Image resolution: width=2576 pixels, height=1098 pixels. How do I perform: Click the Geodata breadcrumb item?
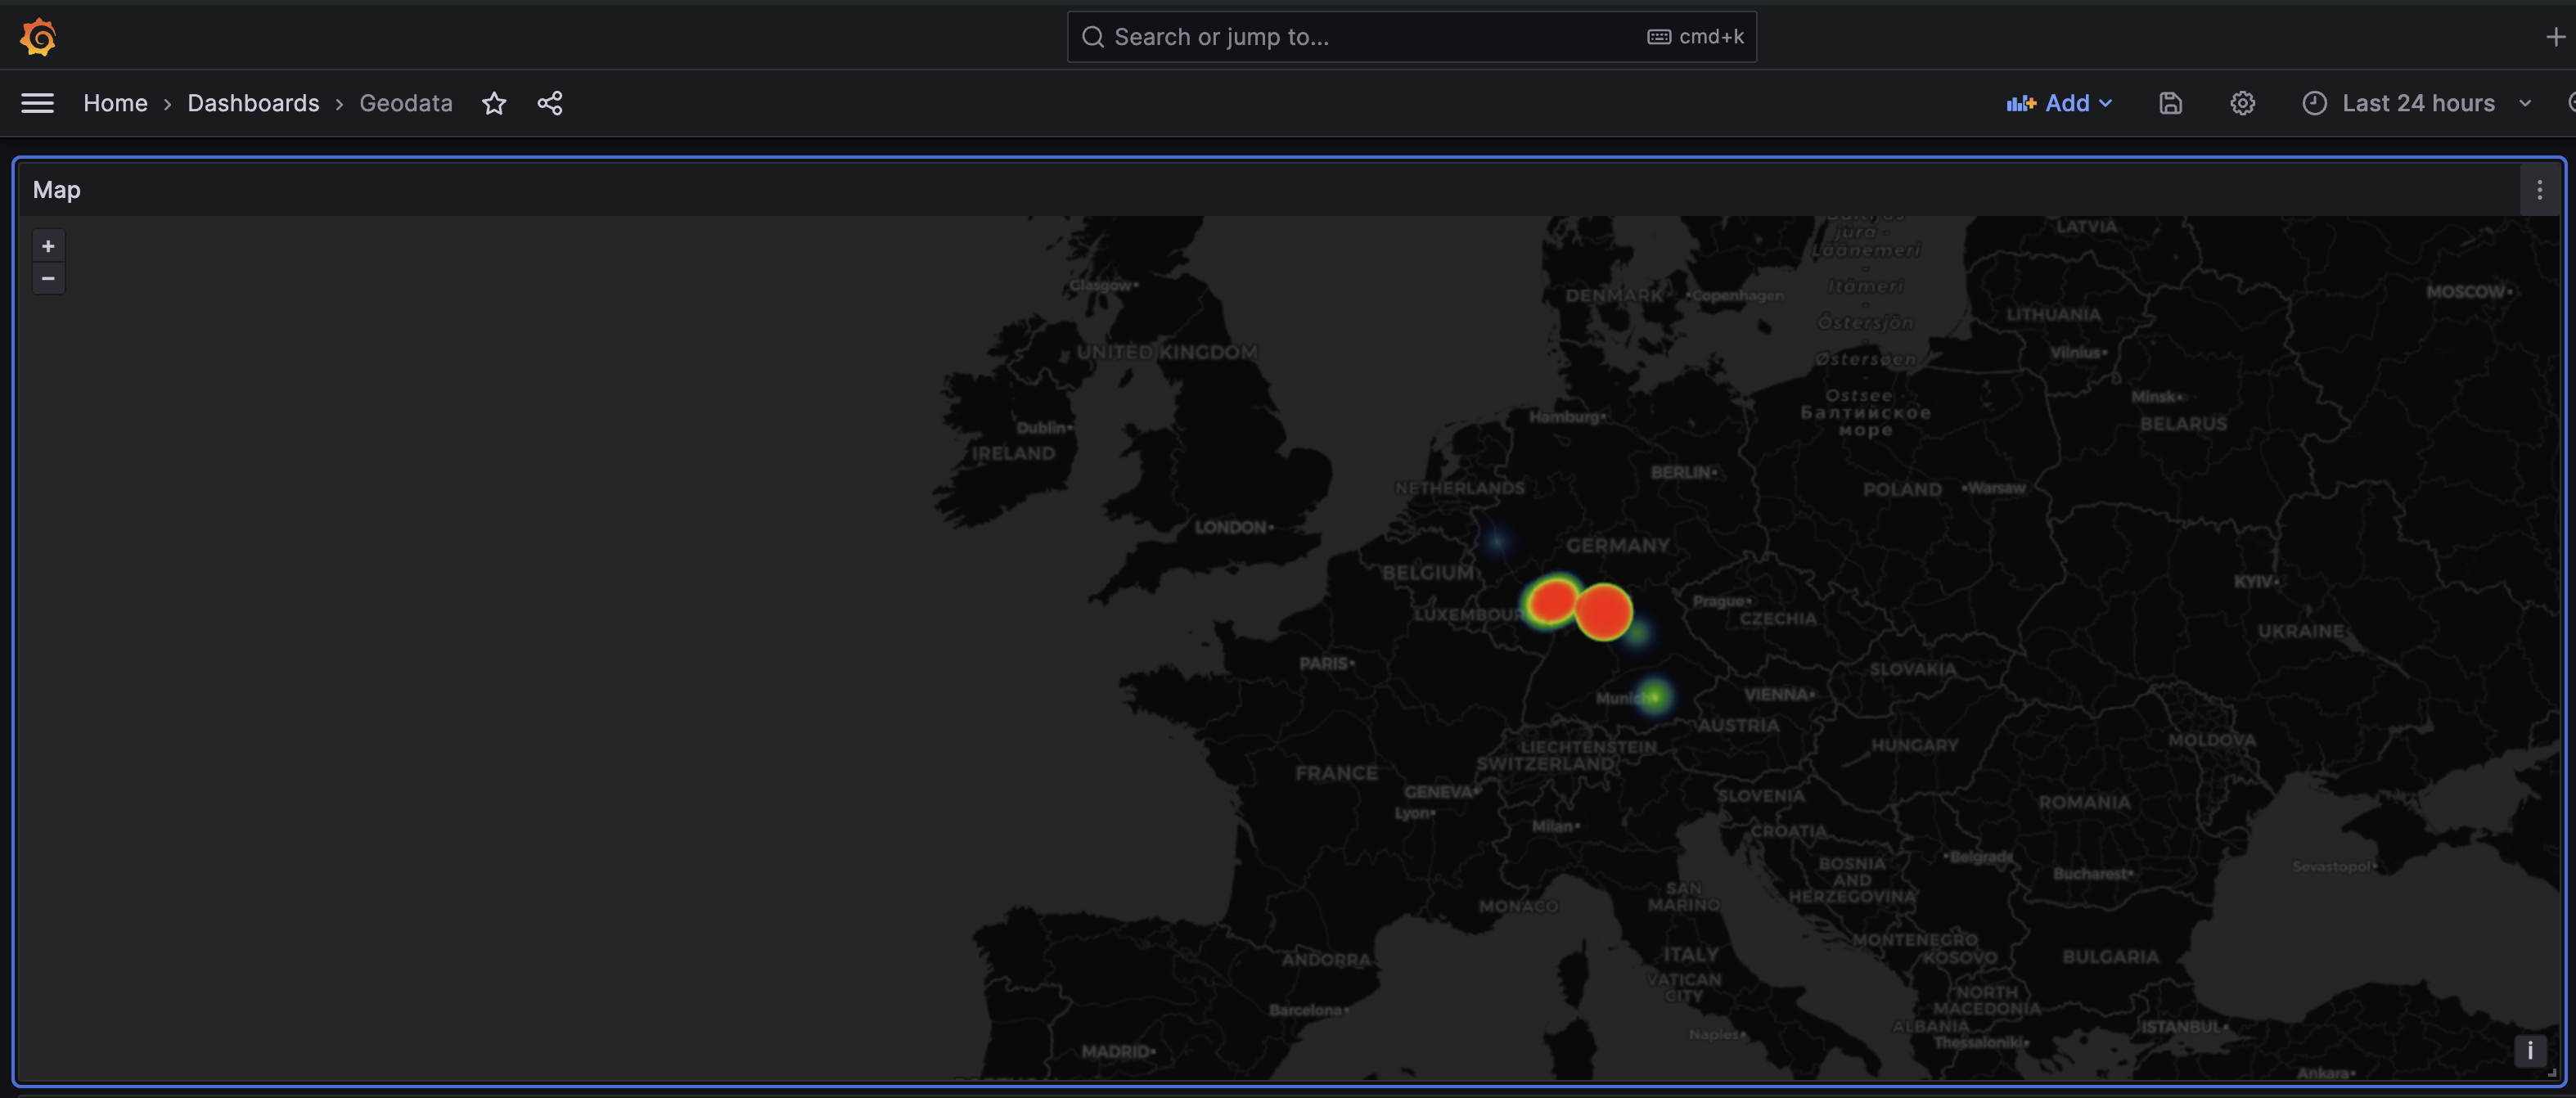pos(405,103)
